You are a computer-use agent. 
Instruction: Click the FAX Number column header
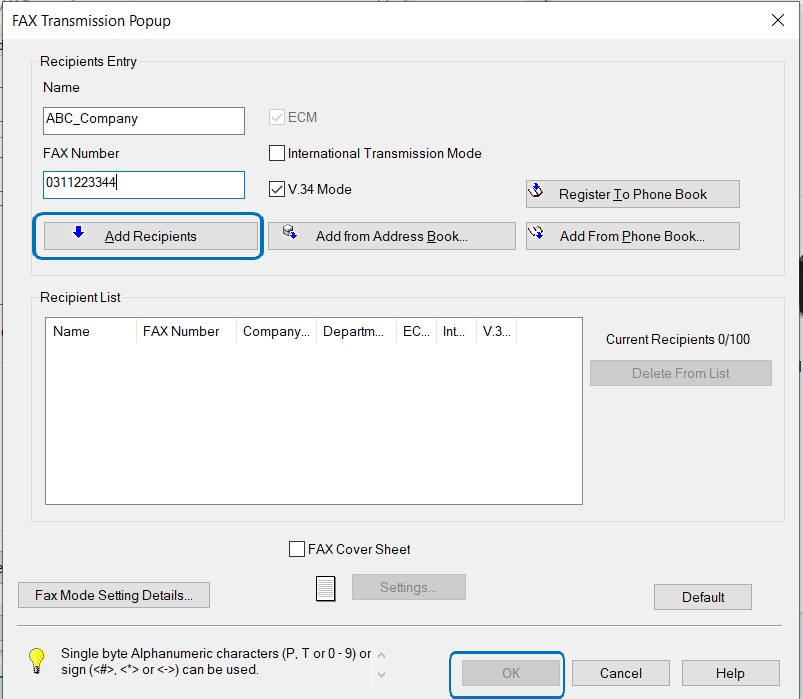pos(185,331)
